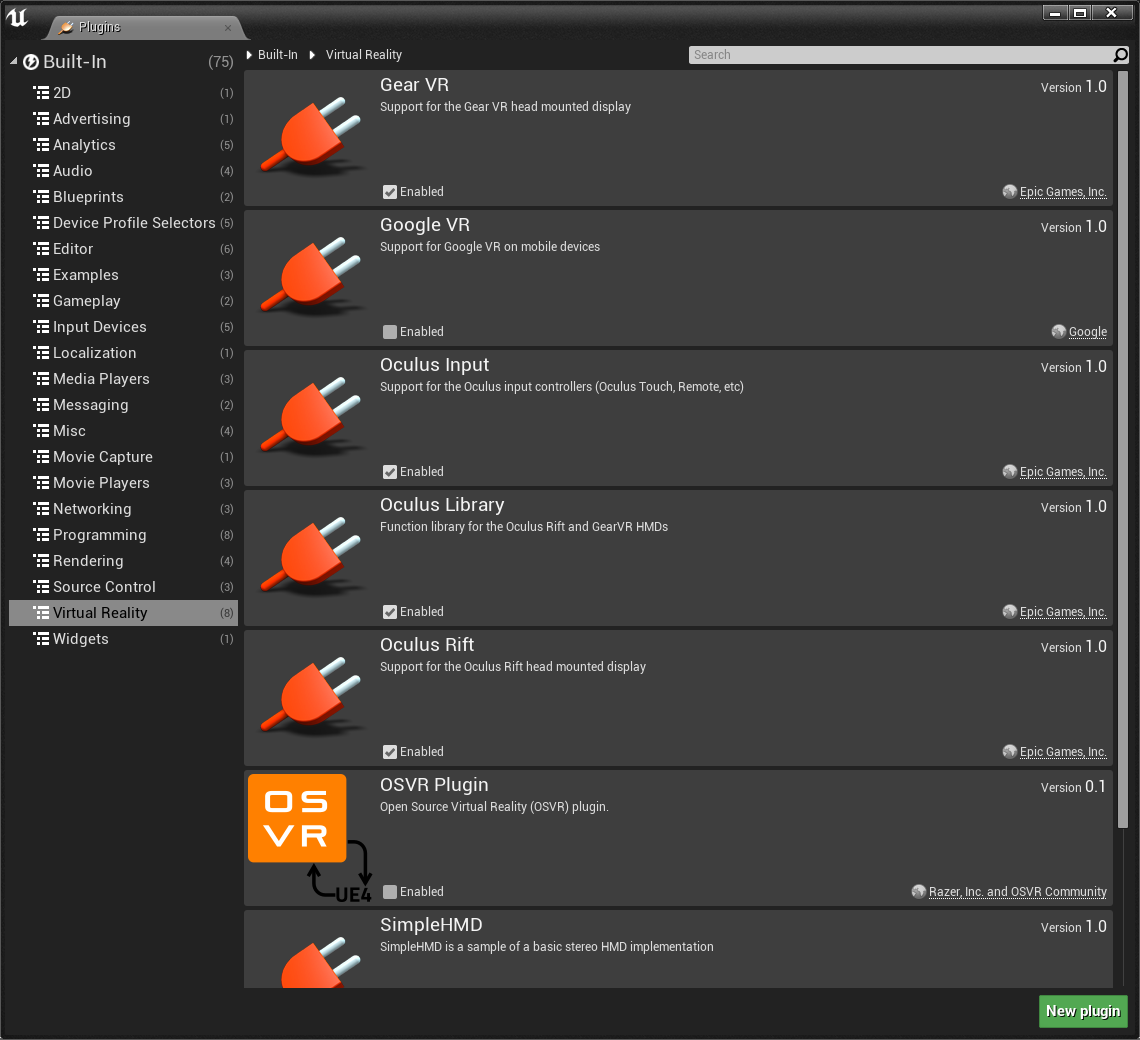Click the Rendering category list icon

41,561
